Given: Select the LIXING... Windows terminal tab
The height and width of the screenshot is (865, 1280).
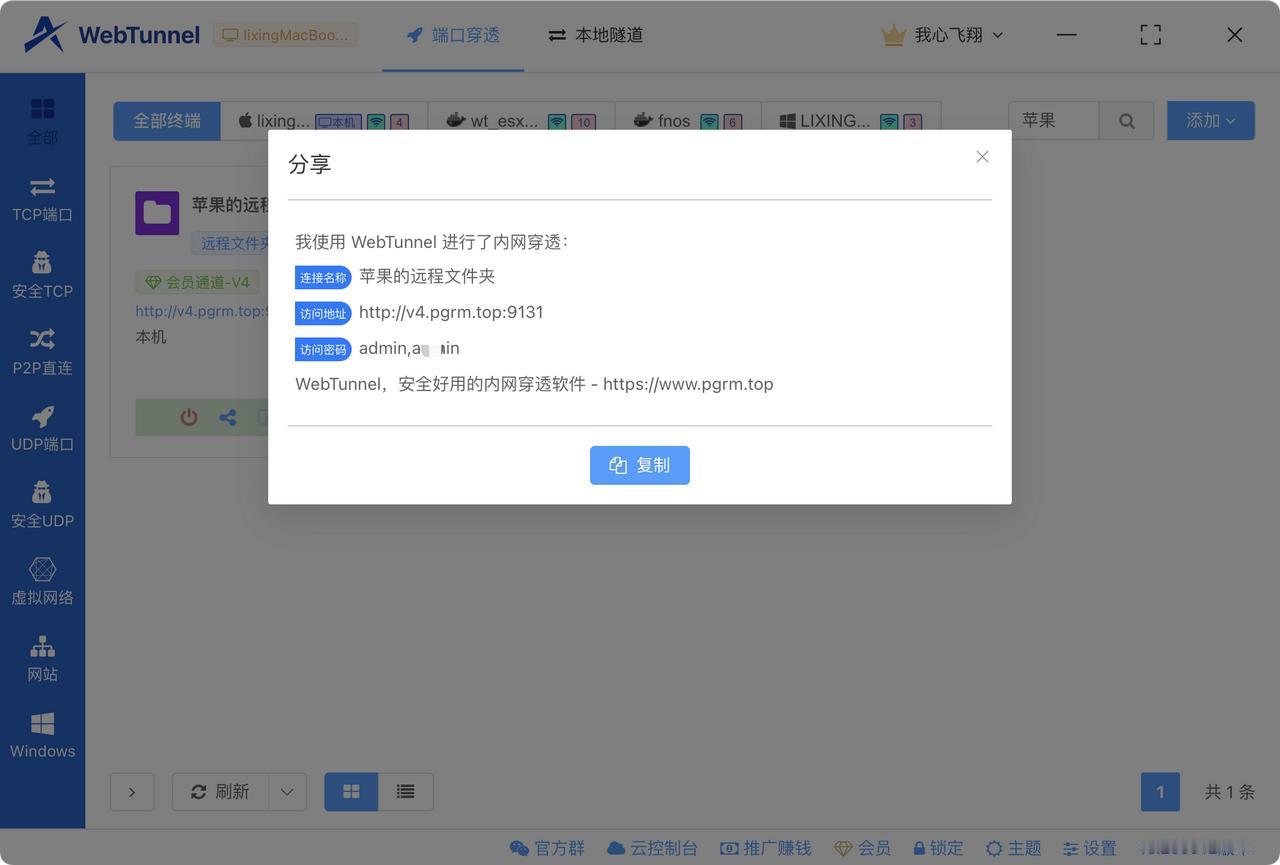Looking at the screenshot, I should (851, 121).
